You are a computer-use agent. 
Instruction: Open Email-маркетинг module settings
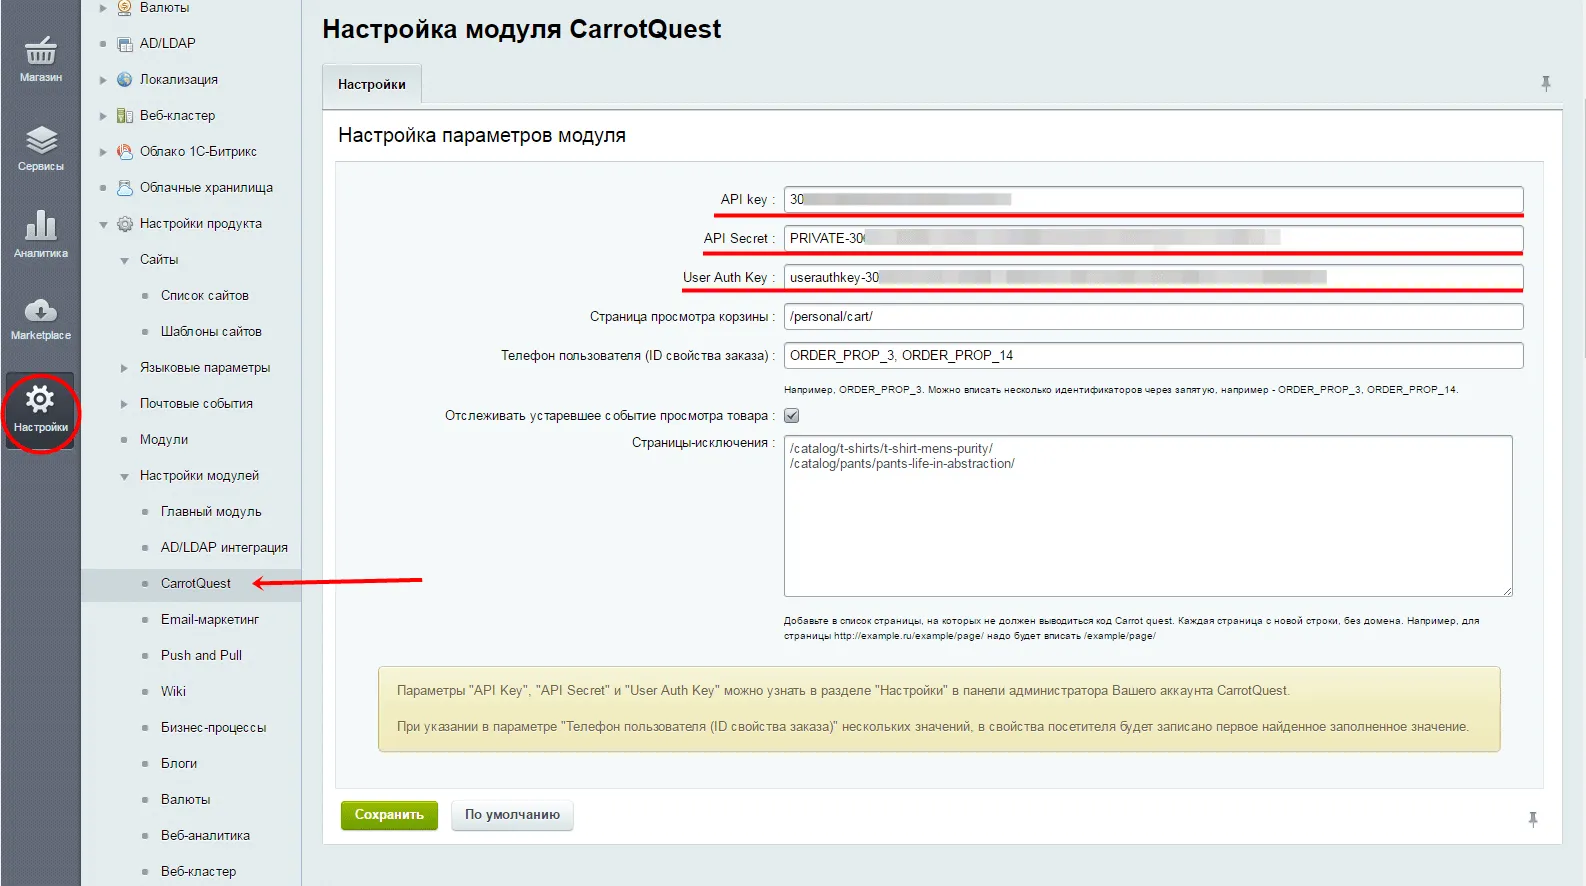point(210,619)
